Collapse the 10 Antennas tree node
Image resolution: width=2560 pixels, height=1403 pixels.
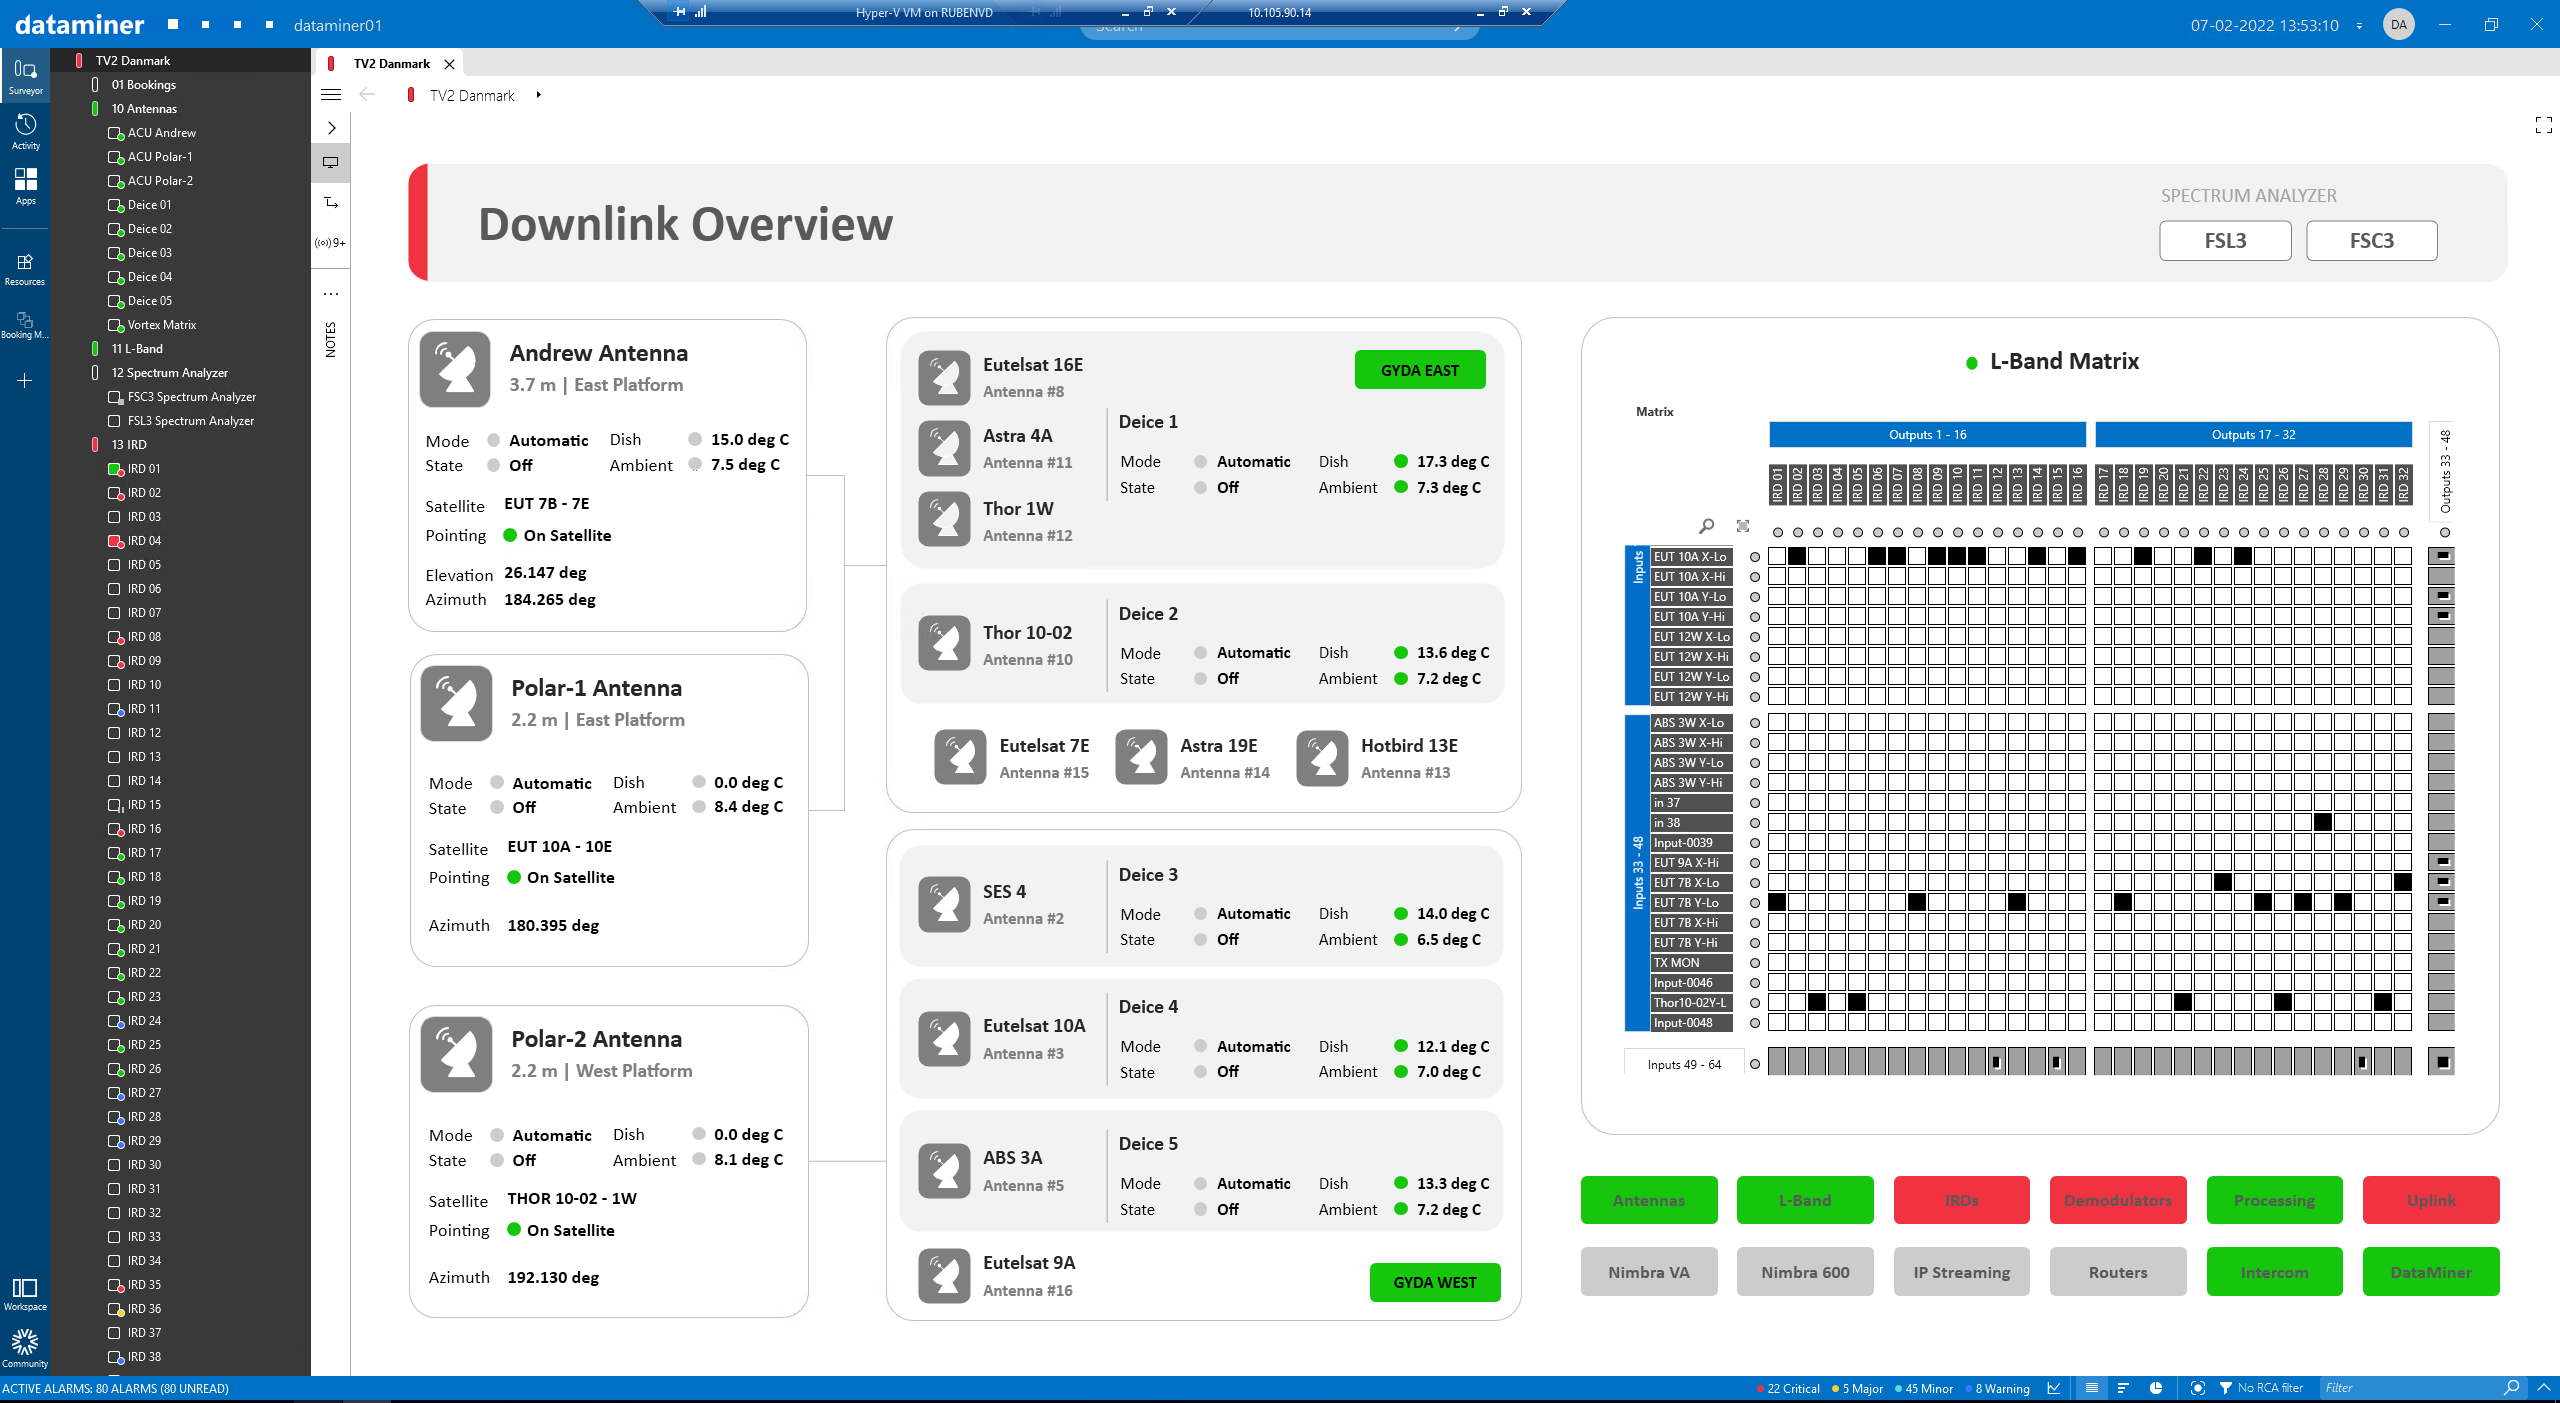95,108
